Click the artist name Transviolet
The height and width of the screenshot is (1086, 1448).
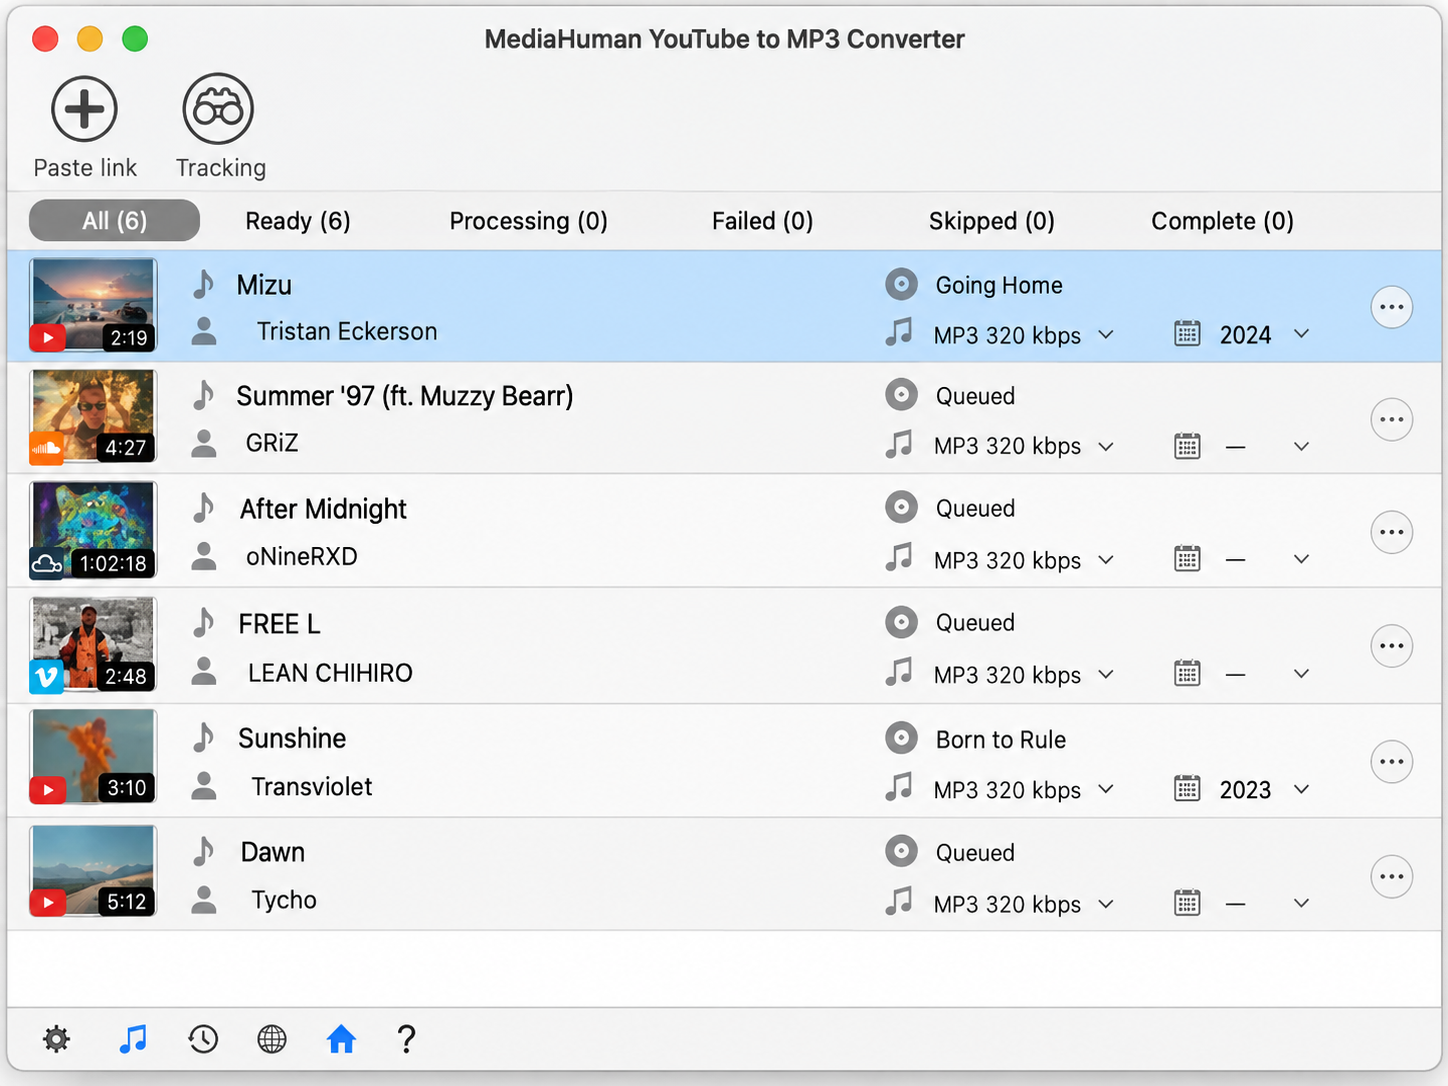[311, 787]
